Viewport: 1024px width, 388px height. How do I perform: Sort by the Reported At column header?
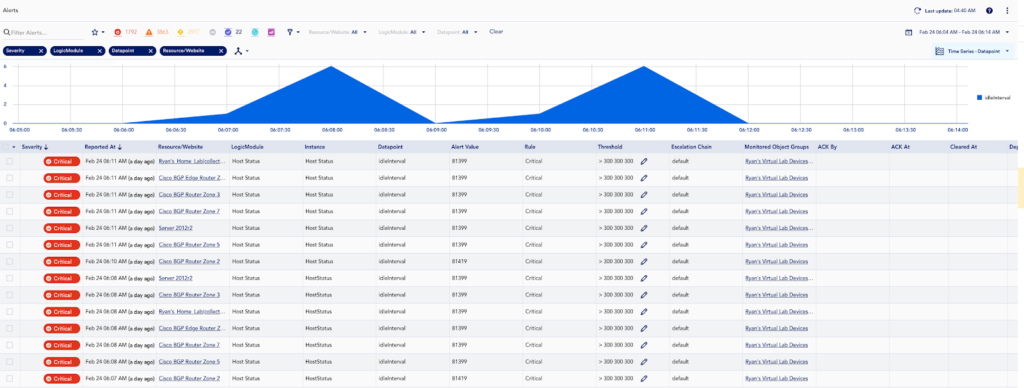click(102, 147)
